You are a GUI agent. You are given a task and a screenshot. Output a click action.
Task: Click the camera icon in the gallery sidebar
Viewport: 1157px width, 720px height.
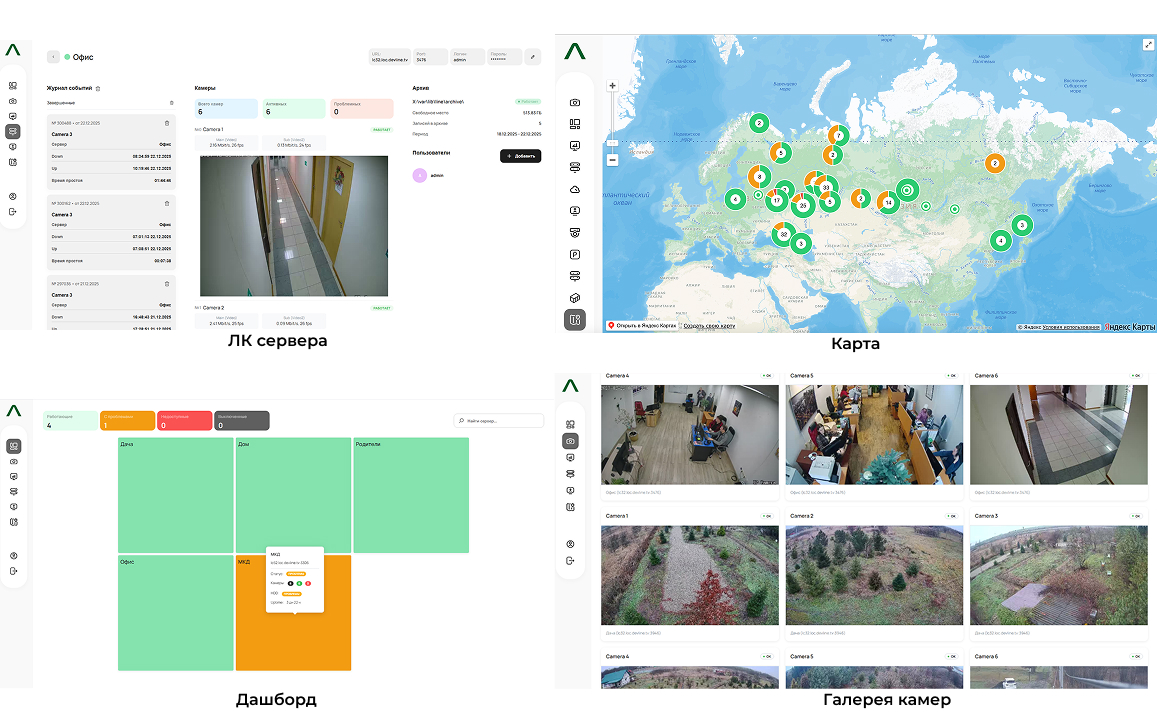(570, 441)
